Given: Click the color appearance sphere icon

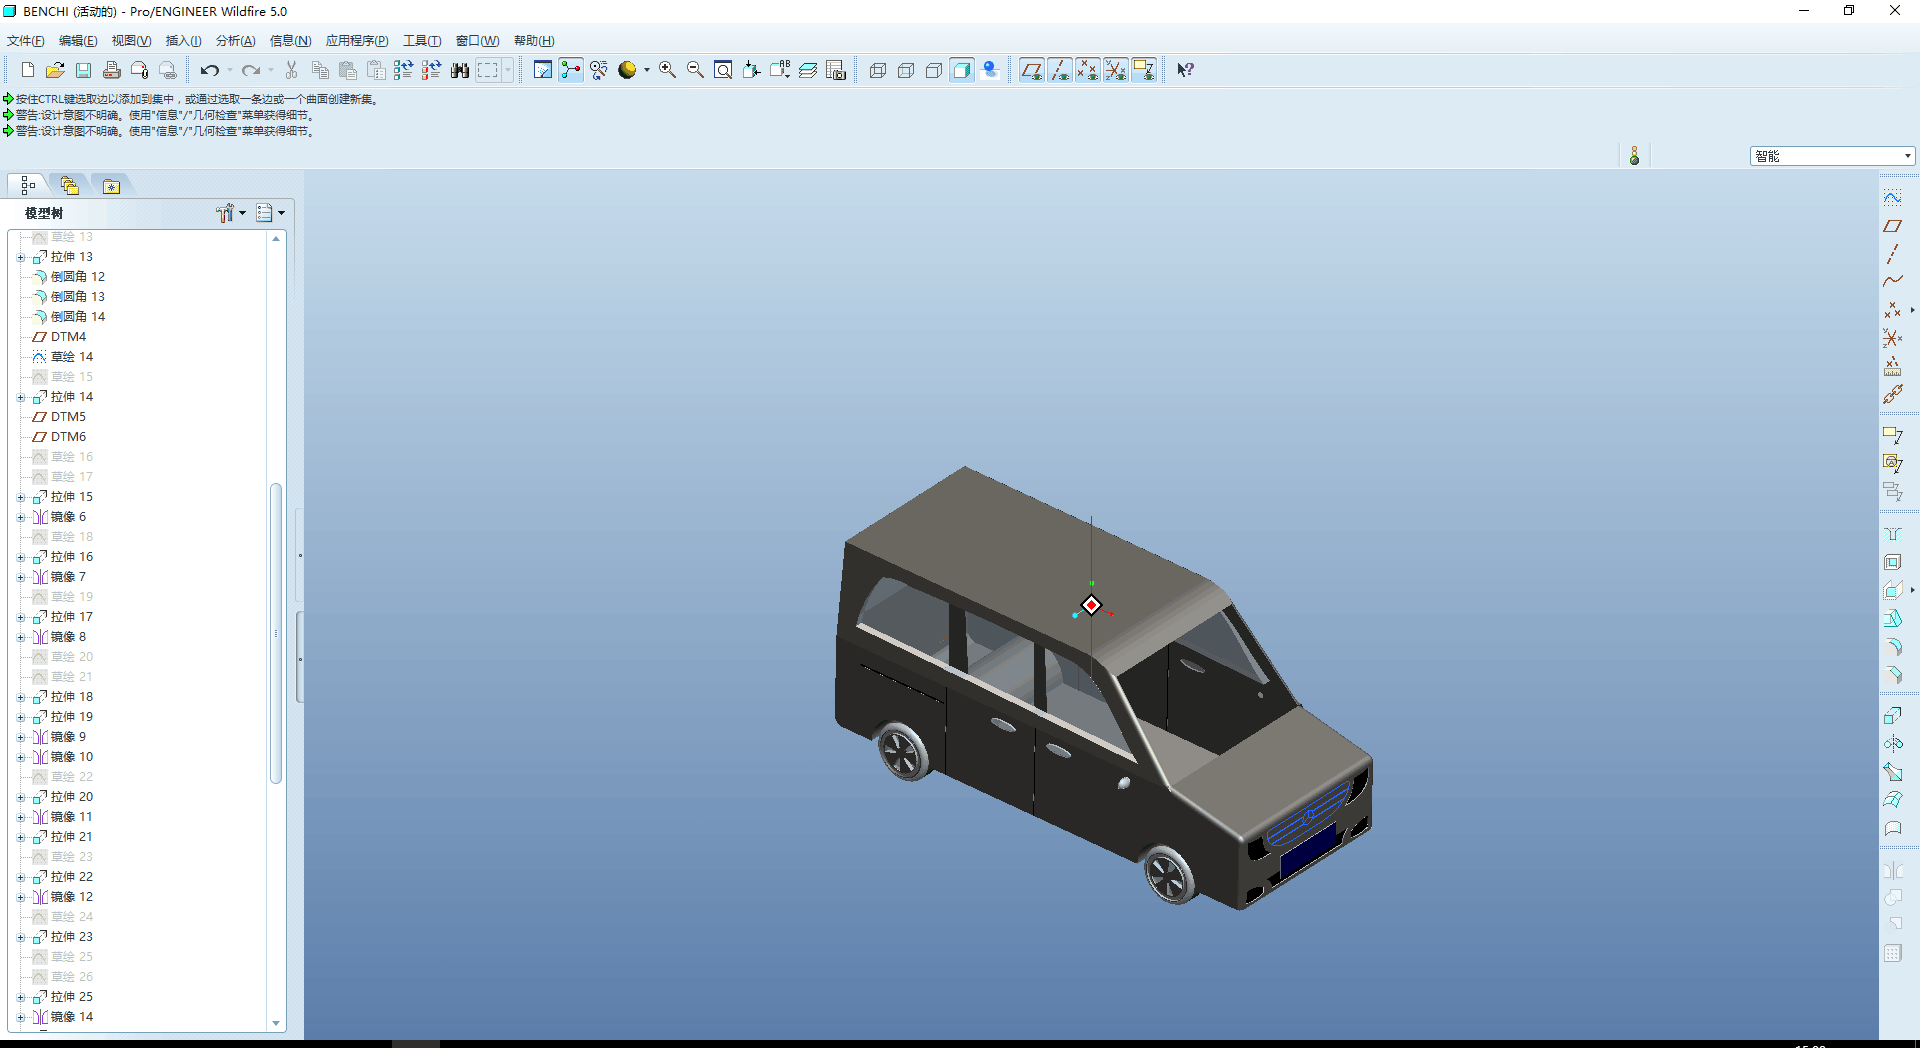Looking at the screenshot, I should tap(627, 70).
